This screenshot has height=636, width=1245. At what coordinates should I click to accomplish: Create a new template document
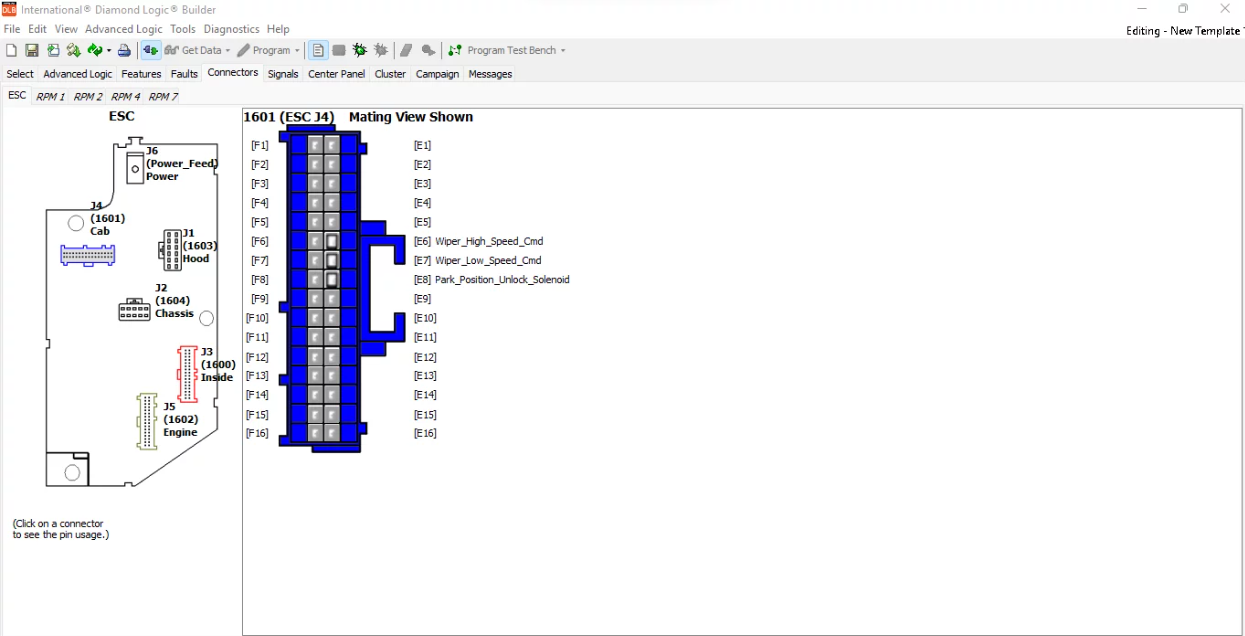tap(12, 50)
